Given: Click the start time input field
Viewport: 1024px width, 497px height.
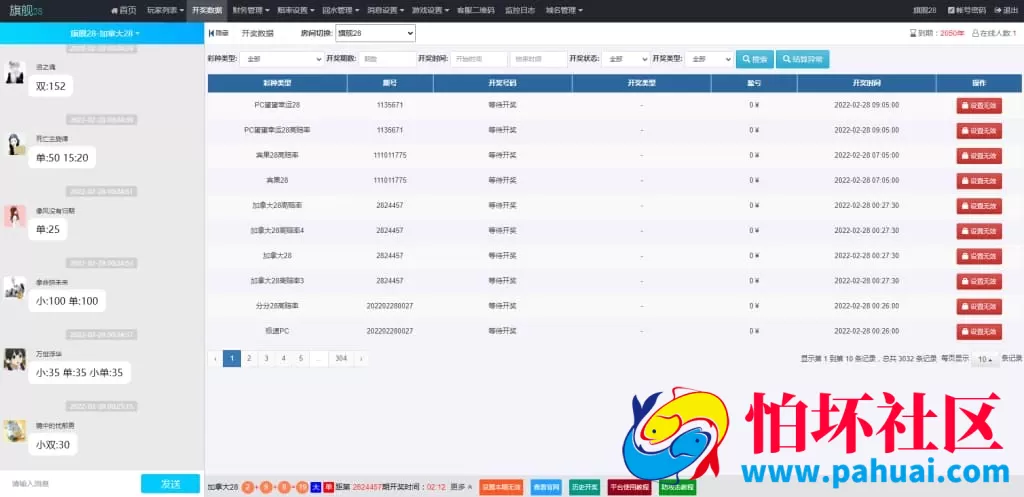Looking at the screenshot, I should [479, 59].
